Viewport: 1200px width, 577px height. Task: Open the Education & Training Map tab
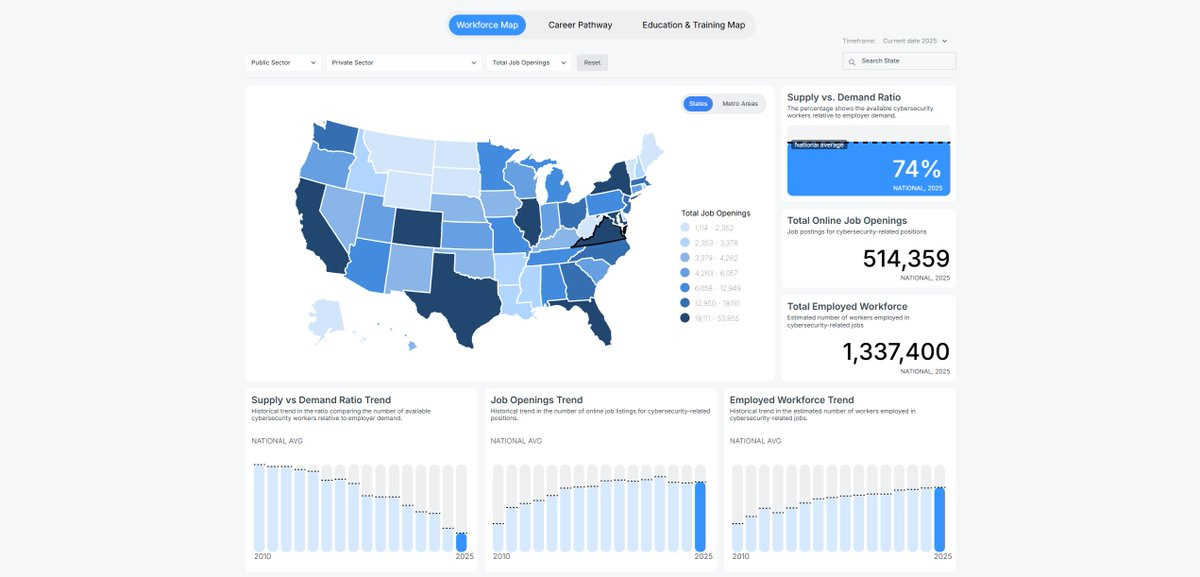[x=693, y=25]
